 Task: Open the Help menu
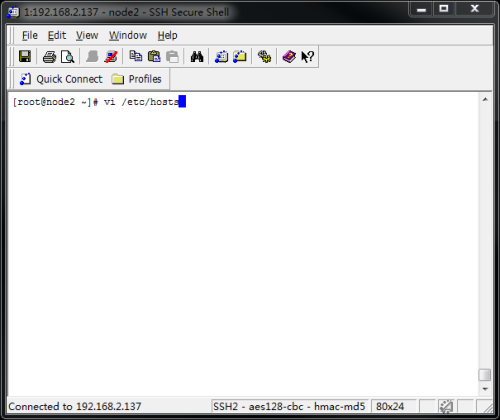click(167, 35)
